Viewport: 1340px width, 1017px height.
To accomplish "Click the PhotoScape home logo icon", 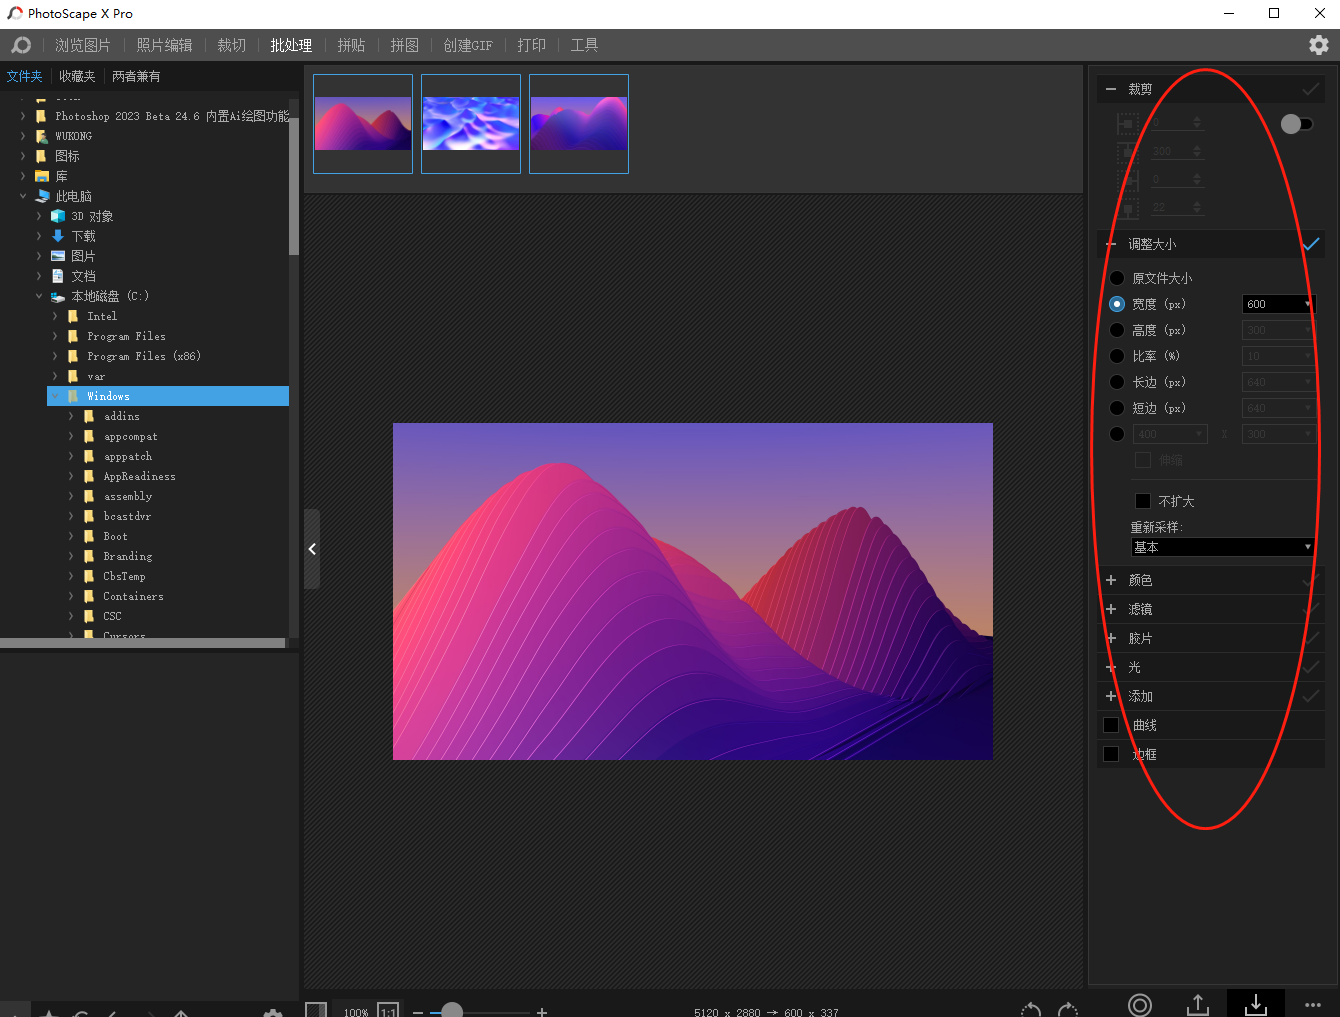I will 21,45.
